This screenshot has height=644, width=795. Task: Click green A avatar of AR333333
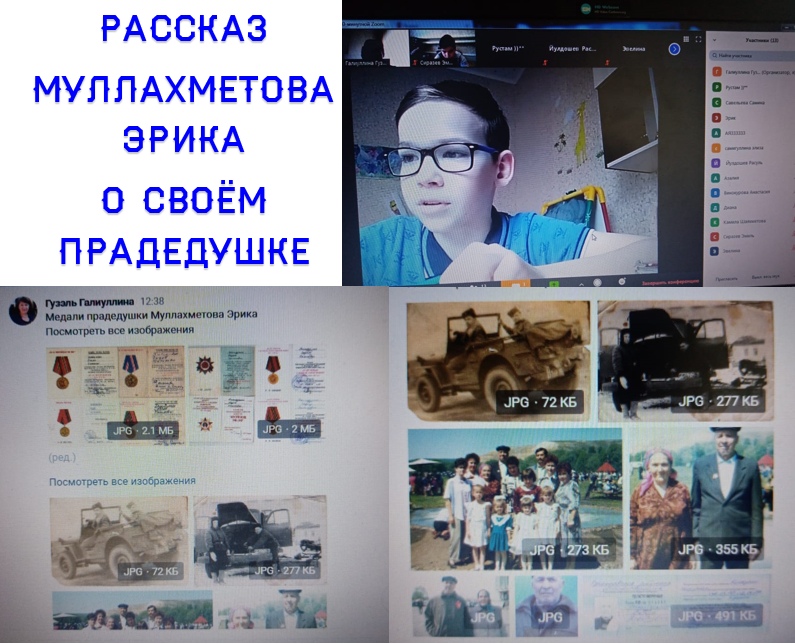716,133
